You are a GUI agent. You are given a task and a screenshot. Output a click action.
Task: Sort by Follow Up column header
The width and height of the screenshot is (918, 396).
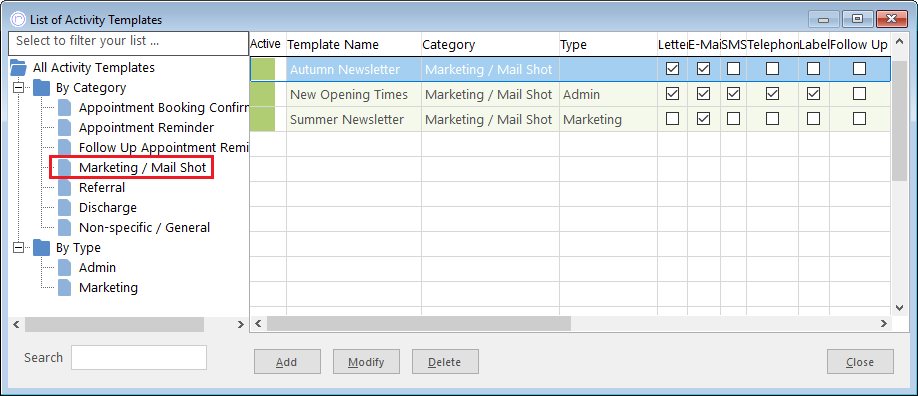(x=859, y=45)
